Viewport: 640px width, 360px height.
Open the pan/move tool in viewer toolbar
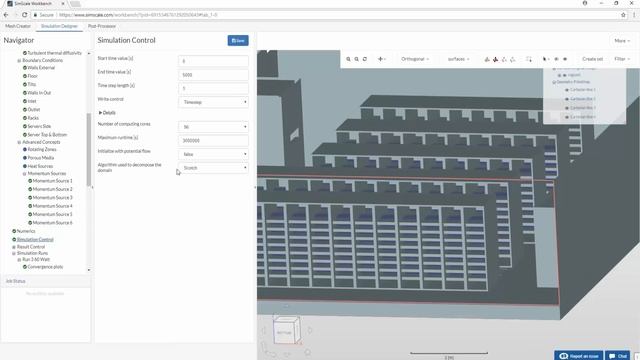pos(382,59)
